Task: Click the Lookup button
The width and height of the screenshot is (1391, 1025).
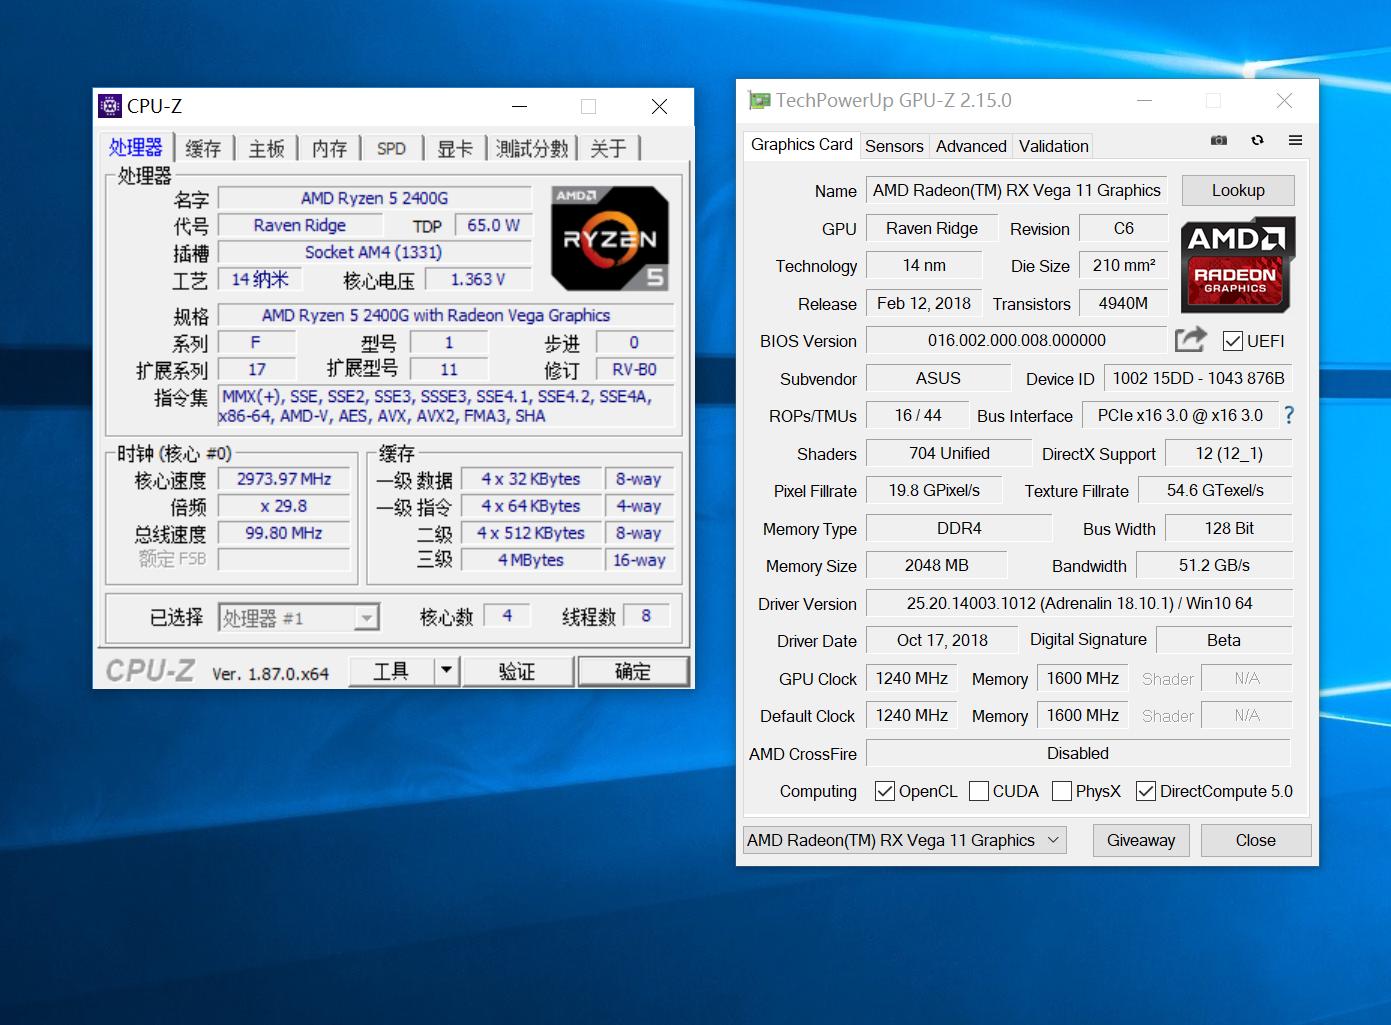Action: (1238, 190)
